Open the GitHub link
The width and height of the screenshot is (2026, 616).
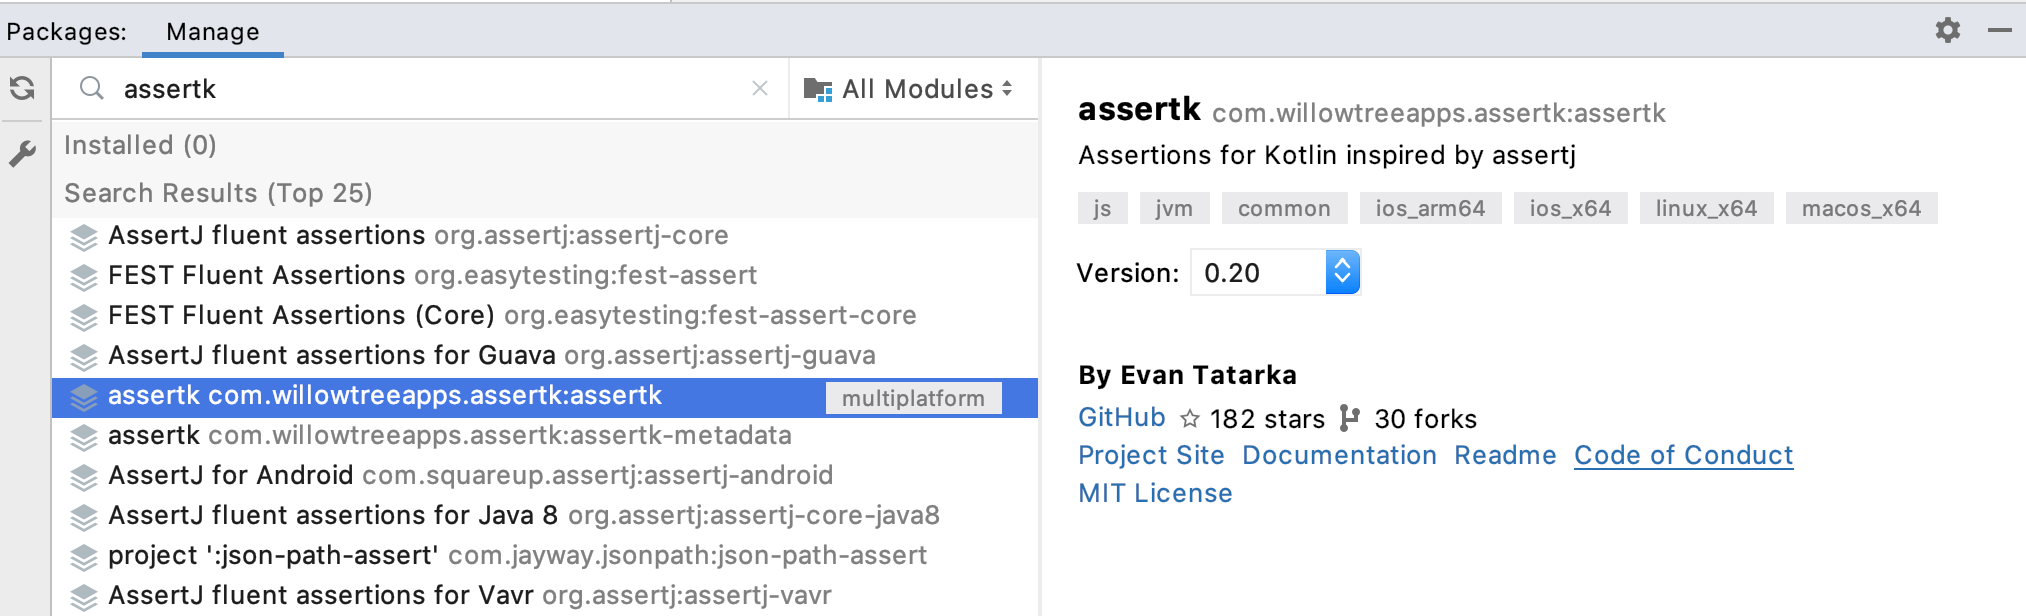tap(1122, 418)
